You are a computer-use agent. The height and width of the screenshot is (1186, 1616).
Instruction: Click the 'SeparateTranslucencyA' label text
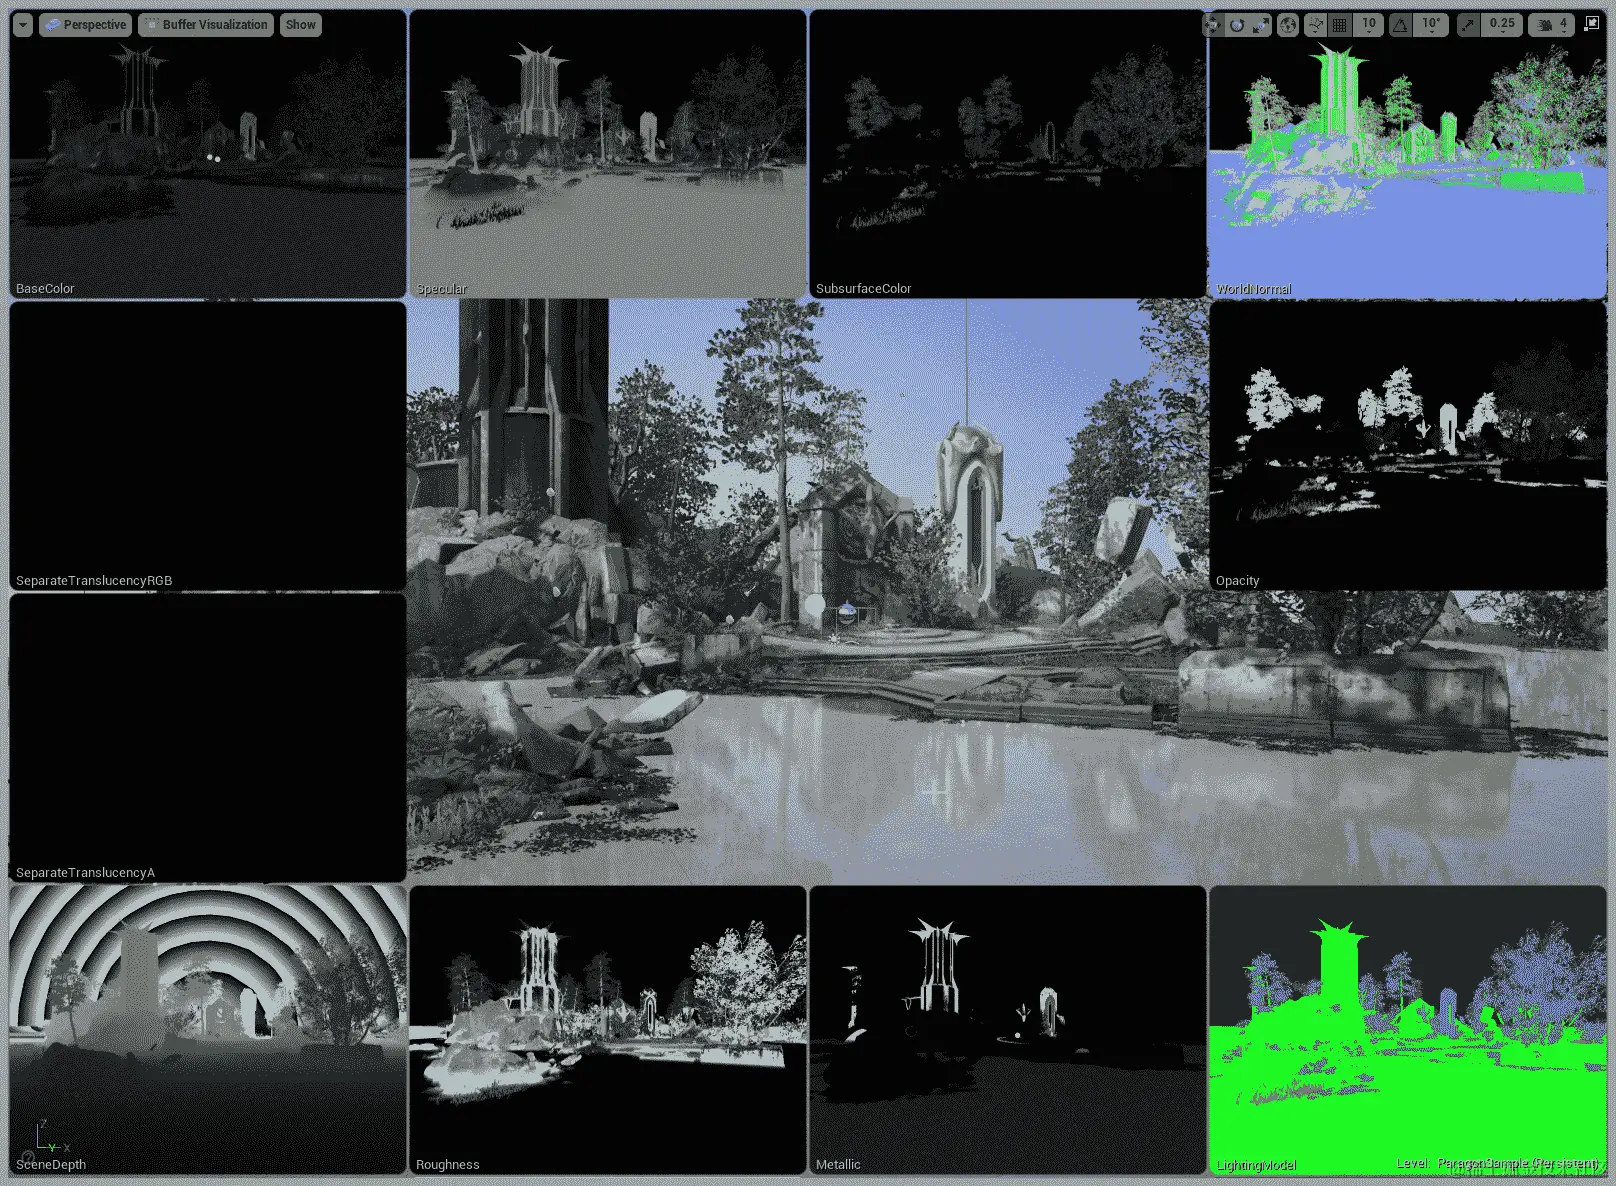(x=85, y=872)
